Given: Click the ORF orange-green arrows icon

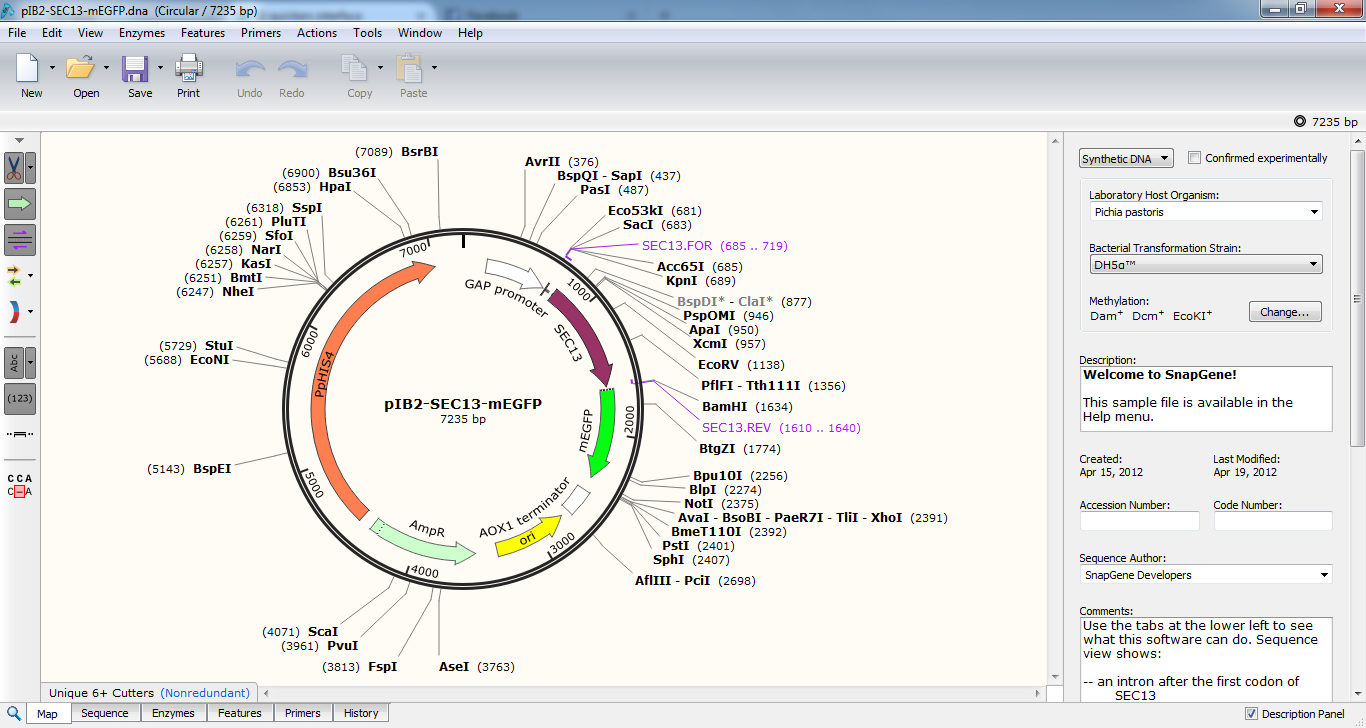Looking at the screenshot, I should coord(14,275).
